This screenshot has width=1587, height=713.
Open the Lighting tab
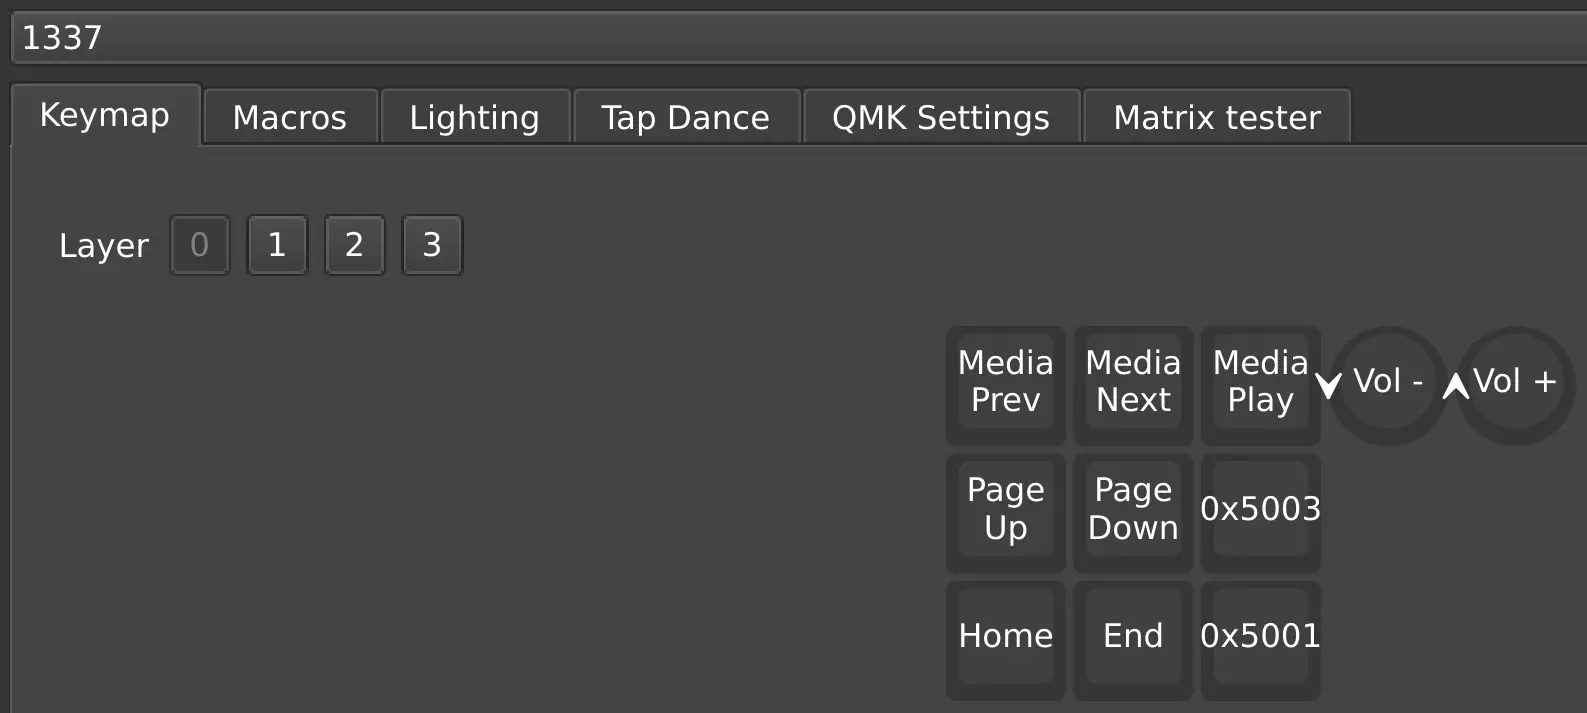coord(475,118)
